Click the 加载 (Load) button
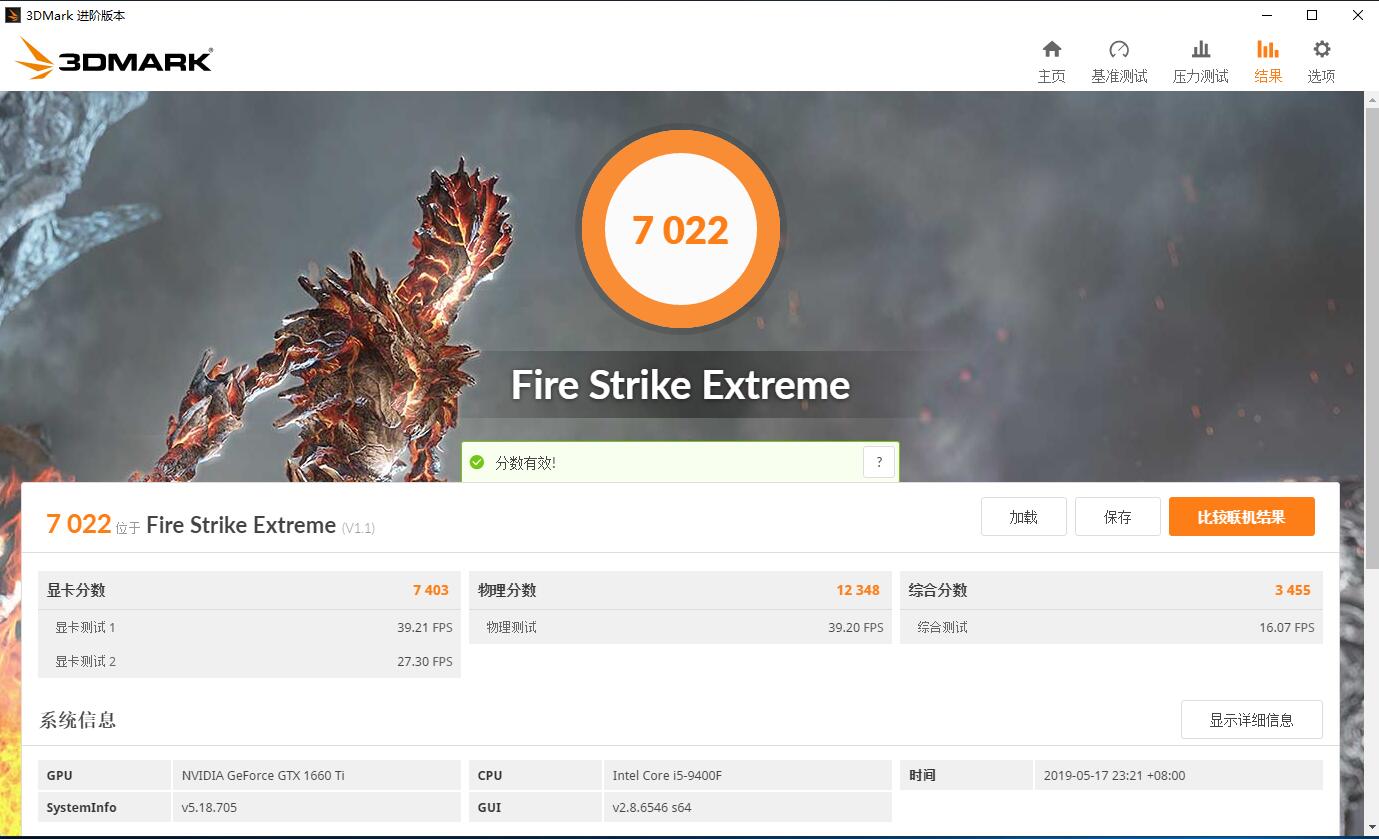Screen dimensions: 1379x839 (1023, 516)
